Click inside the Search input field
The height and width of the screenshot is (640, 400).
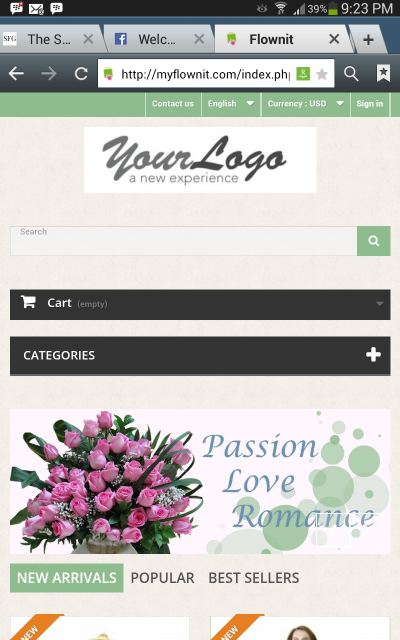point(184,241)
